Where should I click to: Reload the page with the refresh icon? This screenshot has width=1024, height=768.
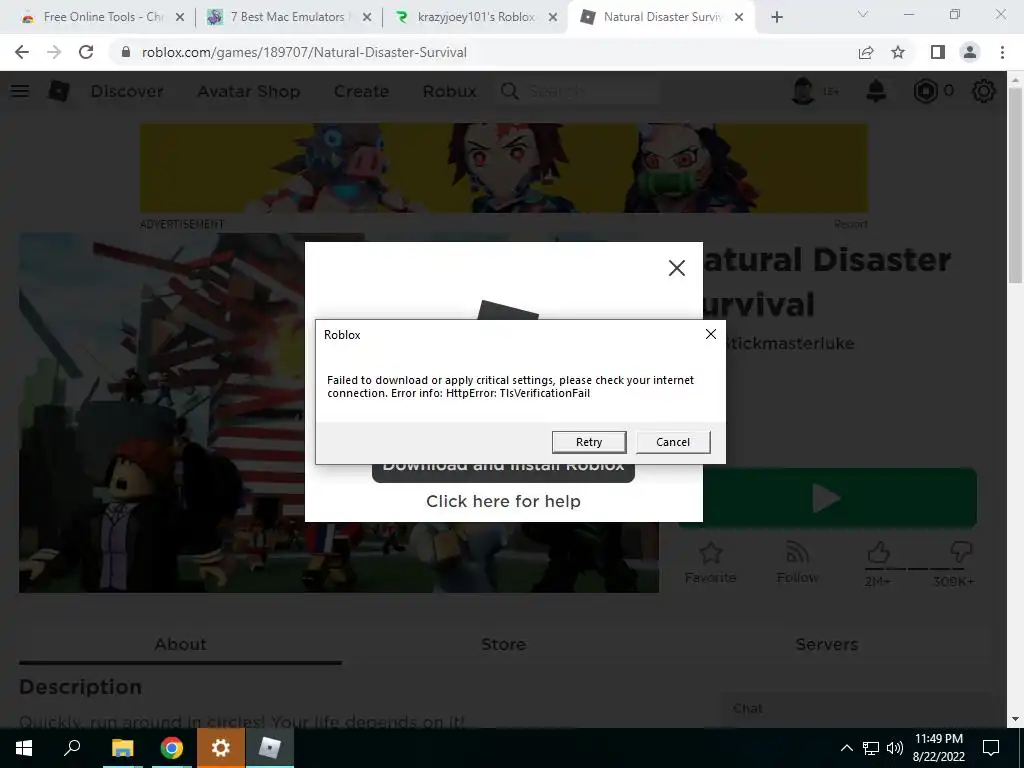click(x=86, y=52)
